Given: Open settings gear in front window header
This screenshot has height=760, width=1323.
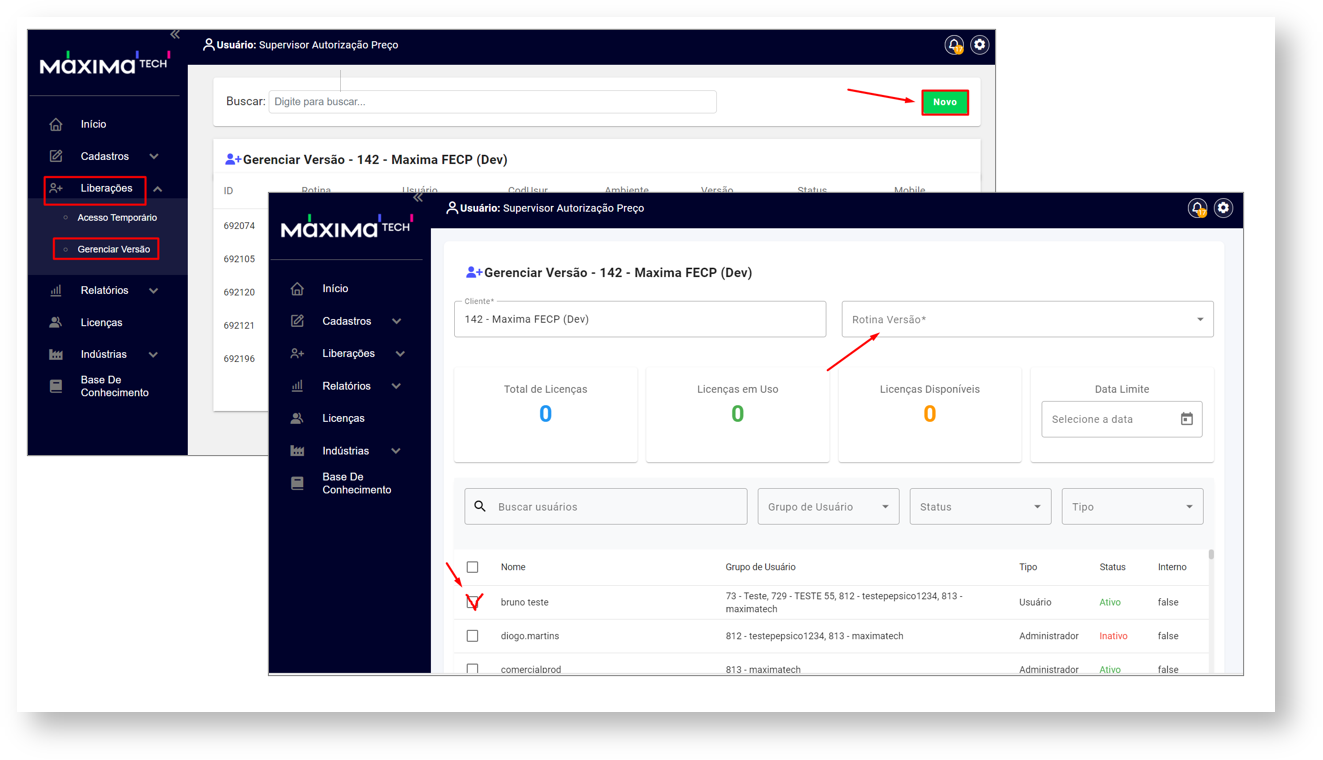Looking at the screenshot, I should click(1223, 208).
